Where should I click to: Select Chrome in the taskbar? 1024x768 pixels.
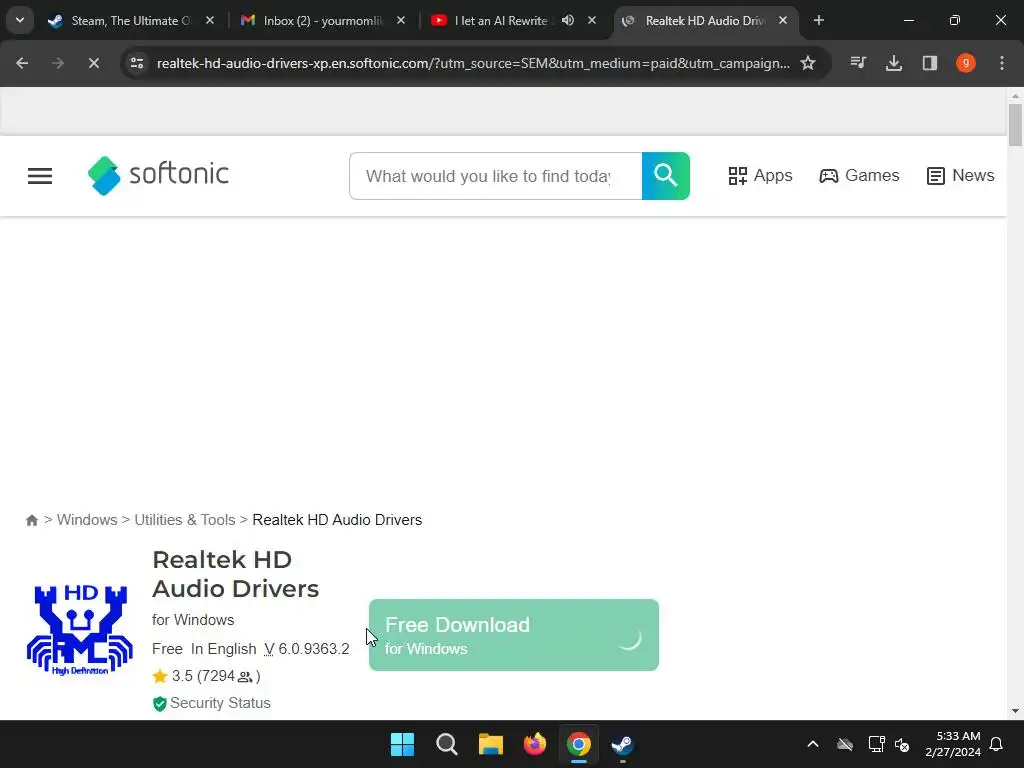[x=579, y=744]
